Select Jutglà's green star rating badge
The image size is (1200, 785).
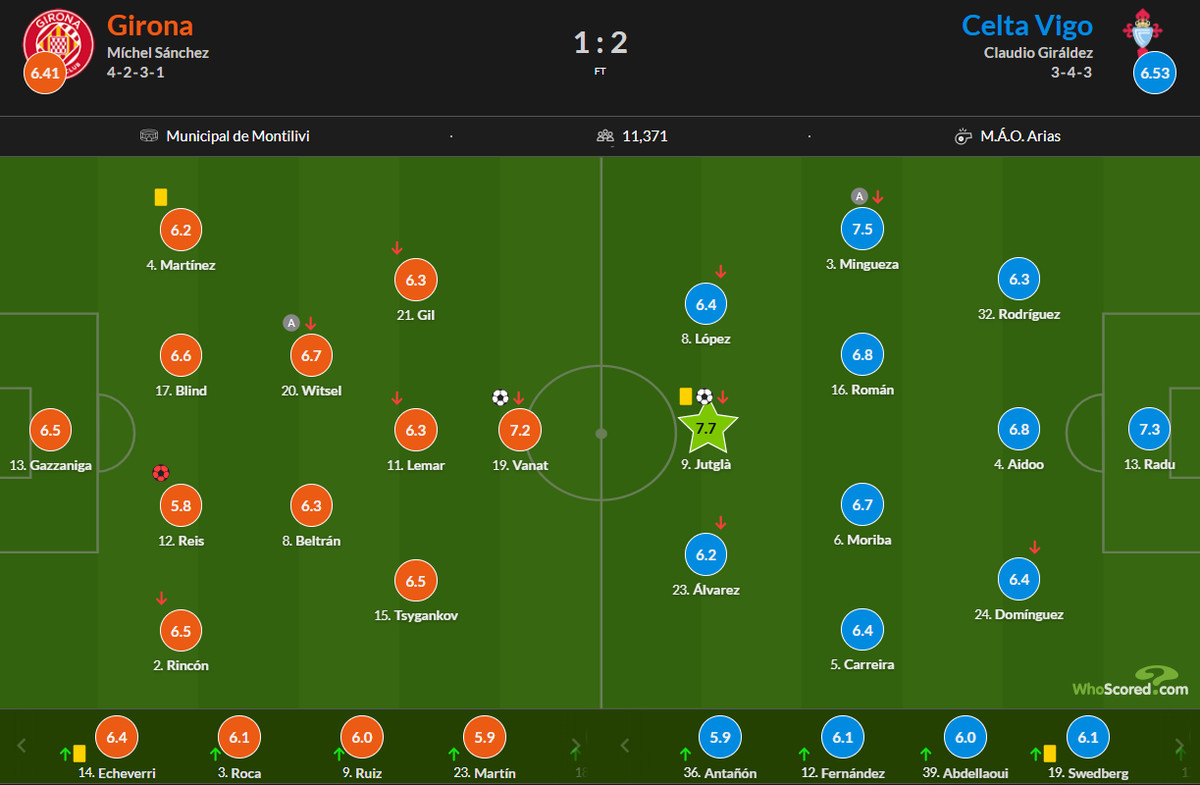(706, 430)
